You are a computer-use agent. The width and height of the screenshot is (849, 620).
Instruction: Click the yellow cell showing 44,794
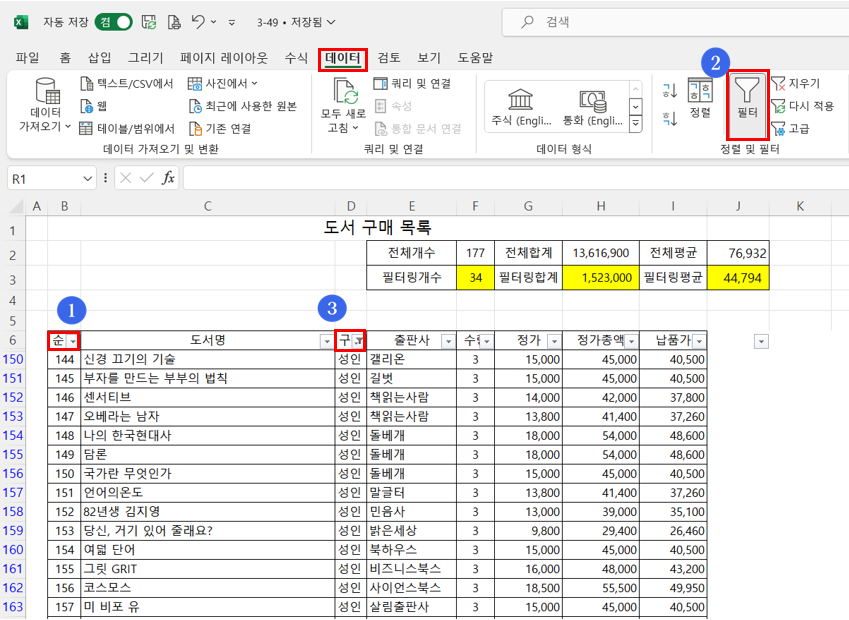click(x=738, y=278)
